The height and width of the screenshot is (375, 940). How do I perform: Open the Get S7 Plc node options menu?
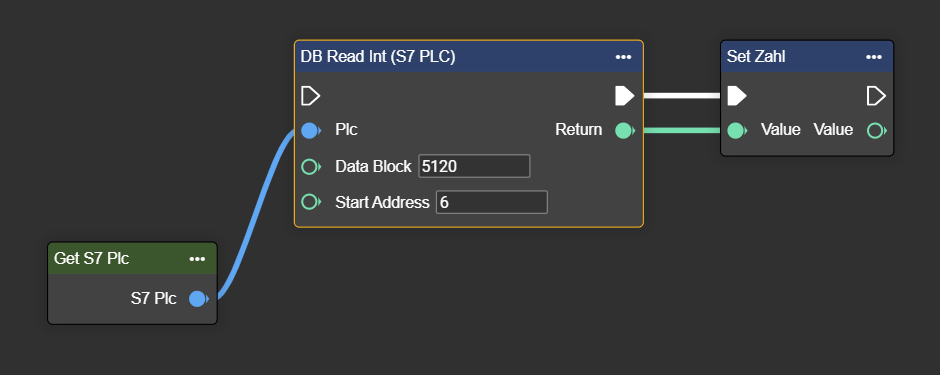tap(197, 259)
